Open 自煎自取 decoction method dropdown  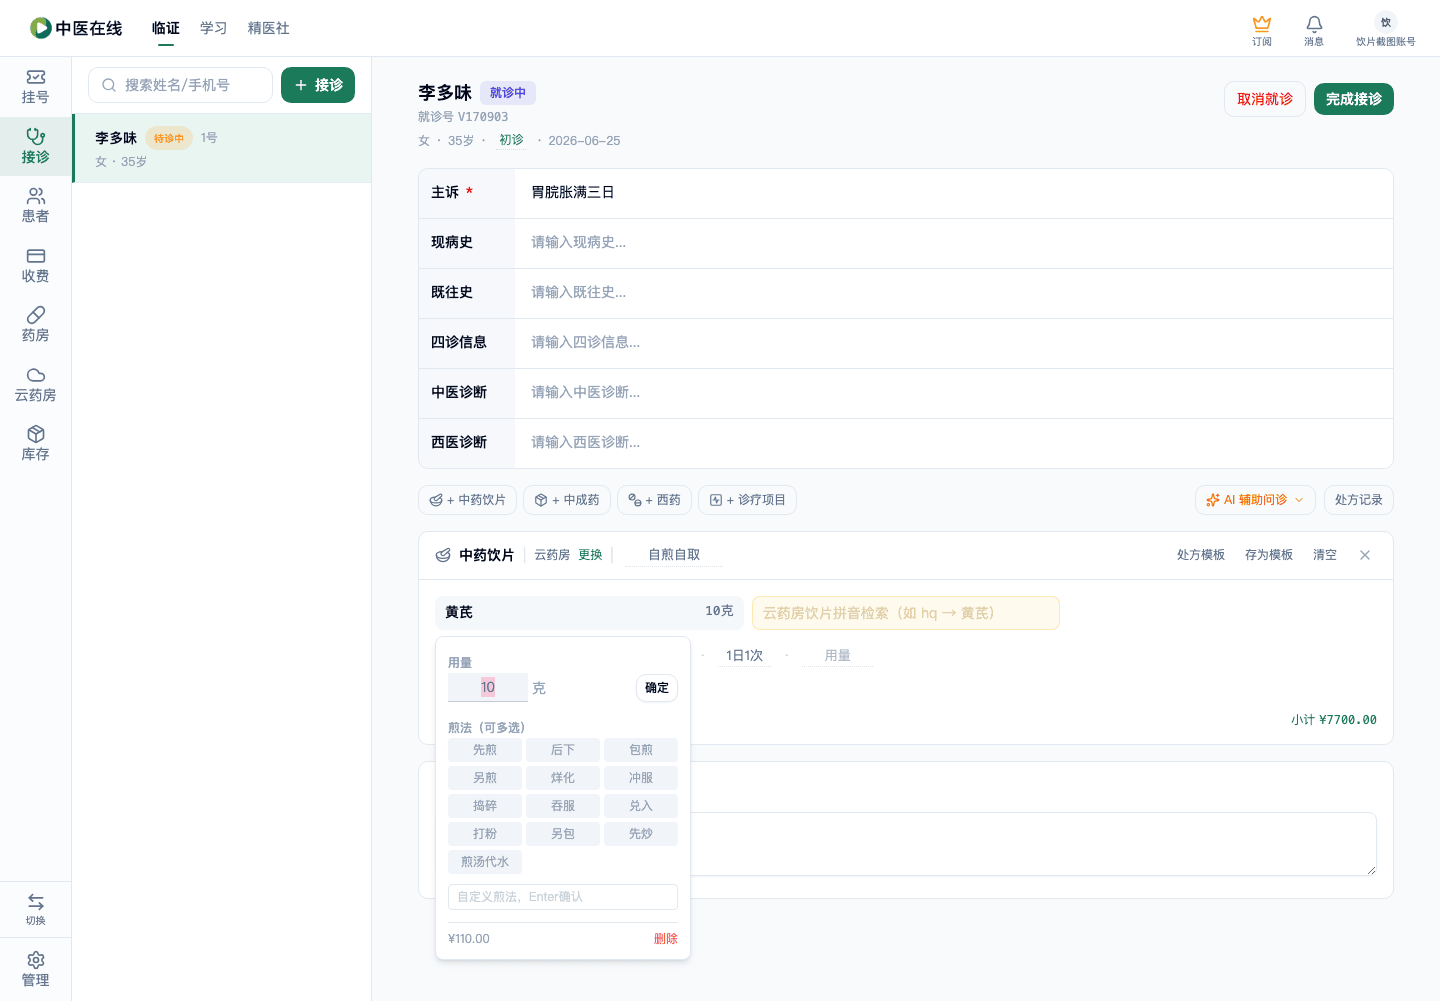pyautogui.click(x=674, y=555)
